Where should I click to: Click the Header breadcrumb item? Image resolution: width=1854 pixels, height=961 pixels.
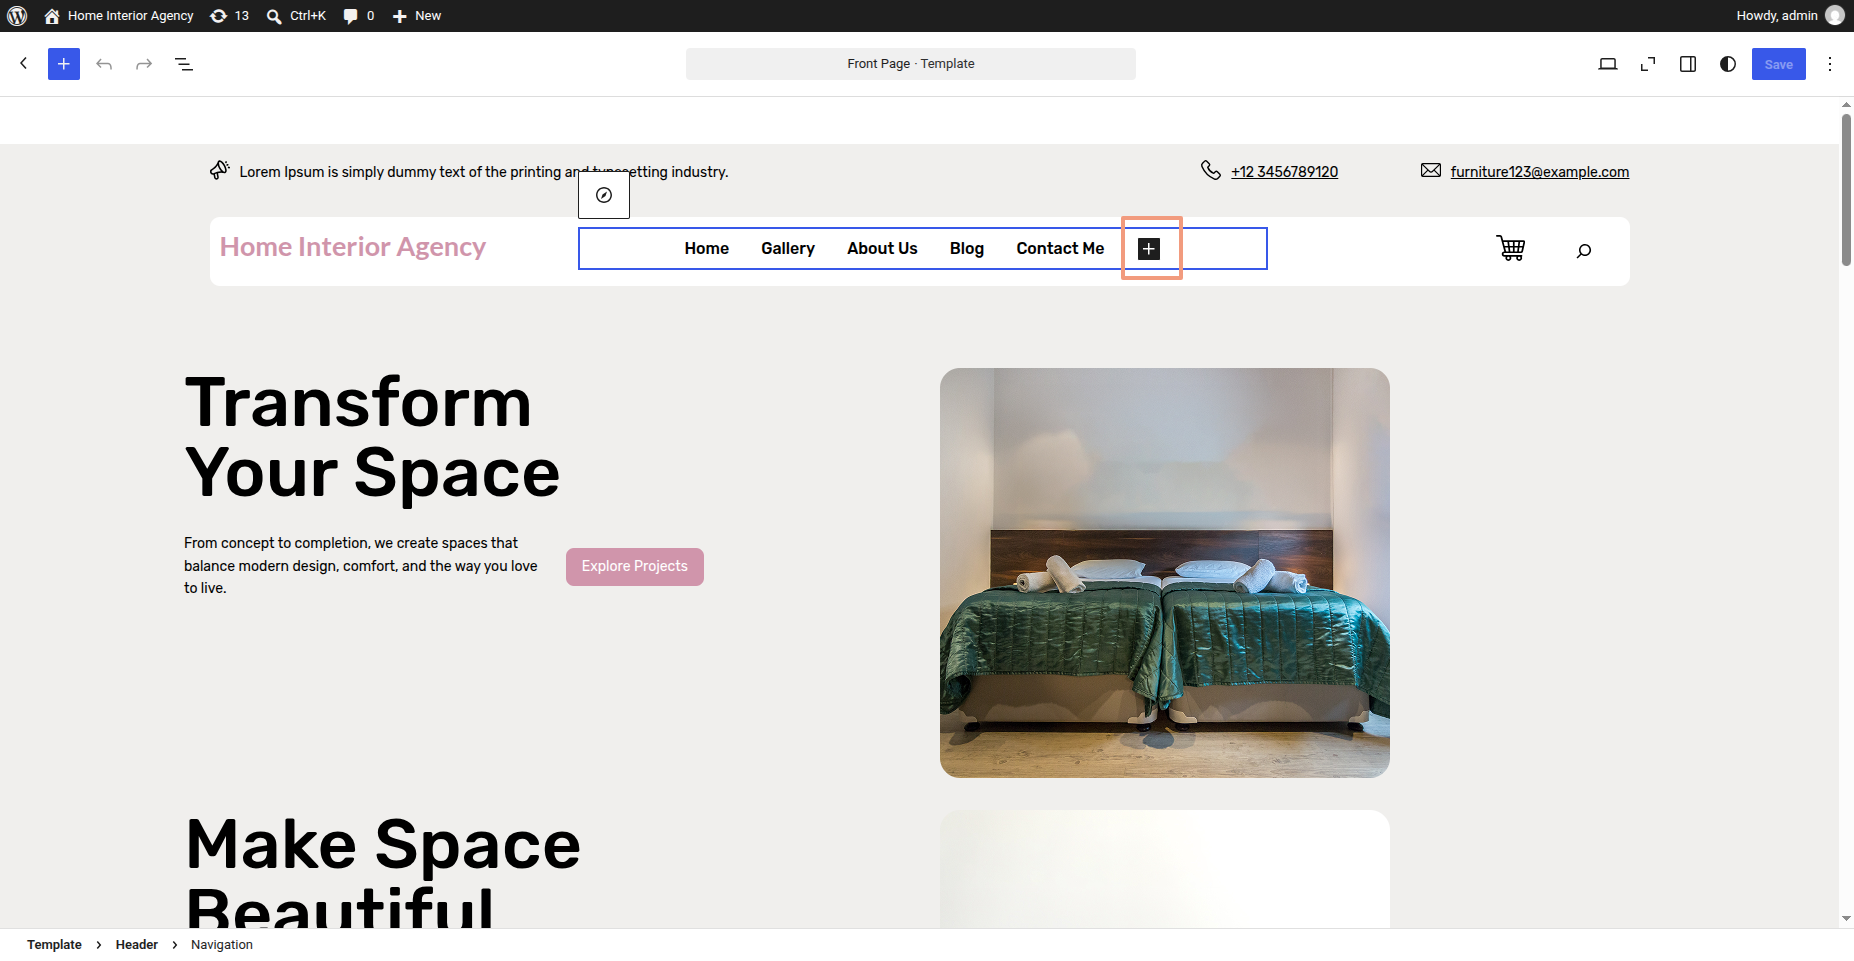tap(137, 945)
